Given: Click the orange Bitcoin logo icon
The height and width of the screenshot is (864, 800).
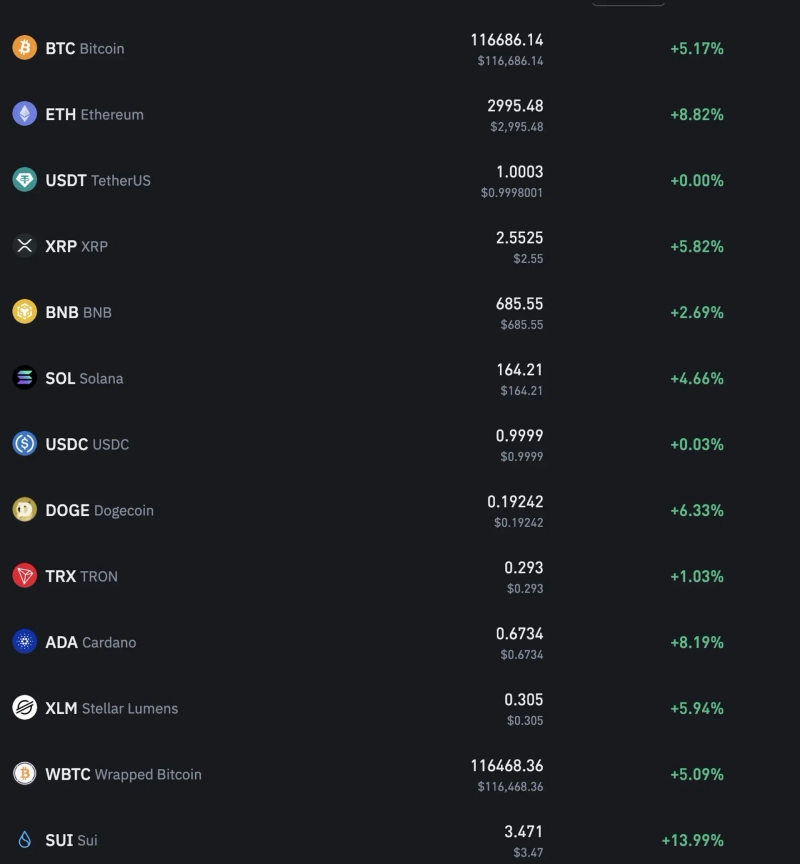Looking at the screenshot, I should point(24,48).
